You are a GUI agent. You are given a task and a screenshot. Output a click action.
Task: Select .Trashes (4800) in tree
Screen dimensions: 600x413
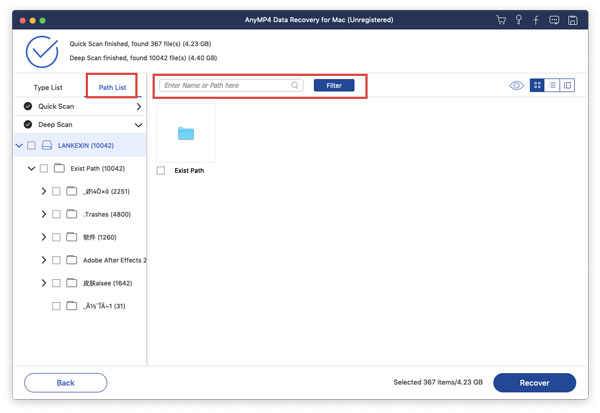click(x=107, y=214)
